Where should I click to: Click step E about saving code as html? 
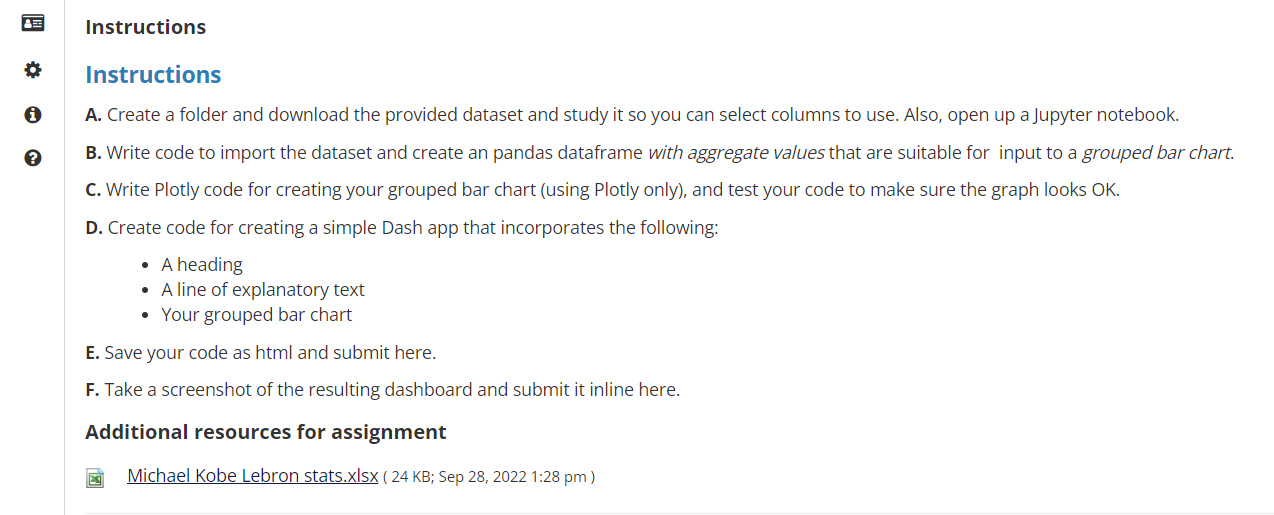coord(260,352)
